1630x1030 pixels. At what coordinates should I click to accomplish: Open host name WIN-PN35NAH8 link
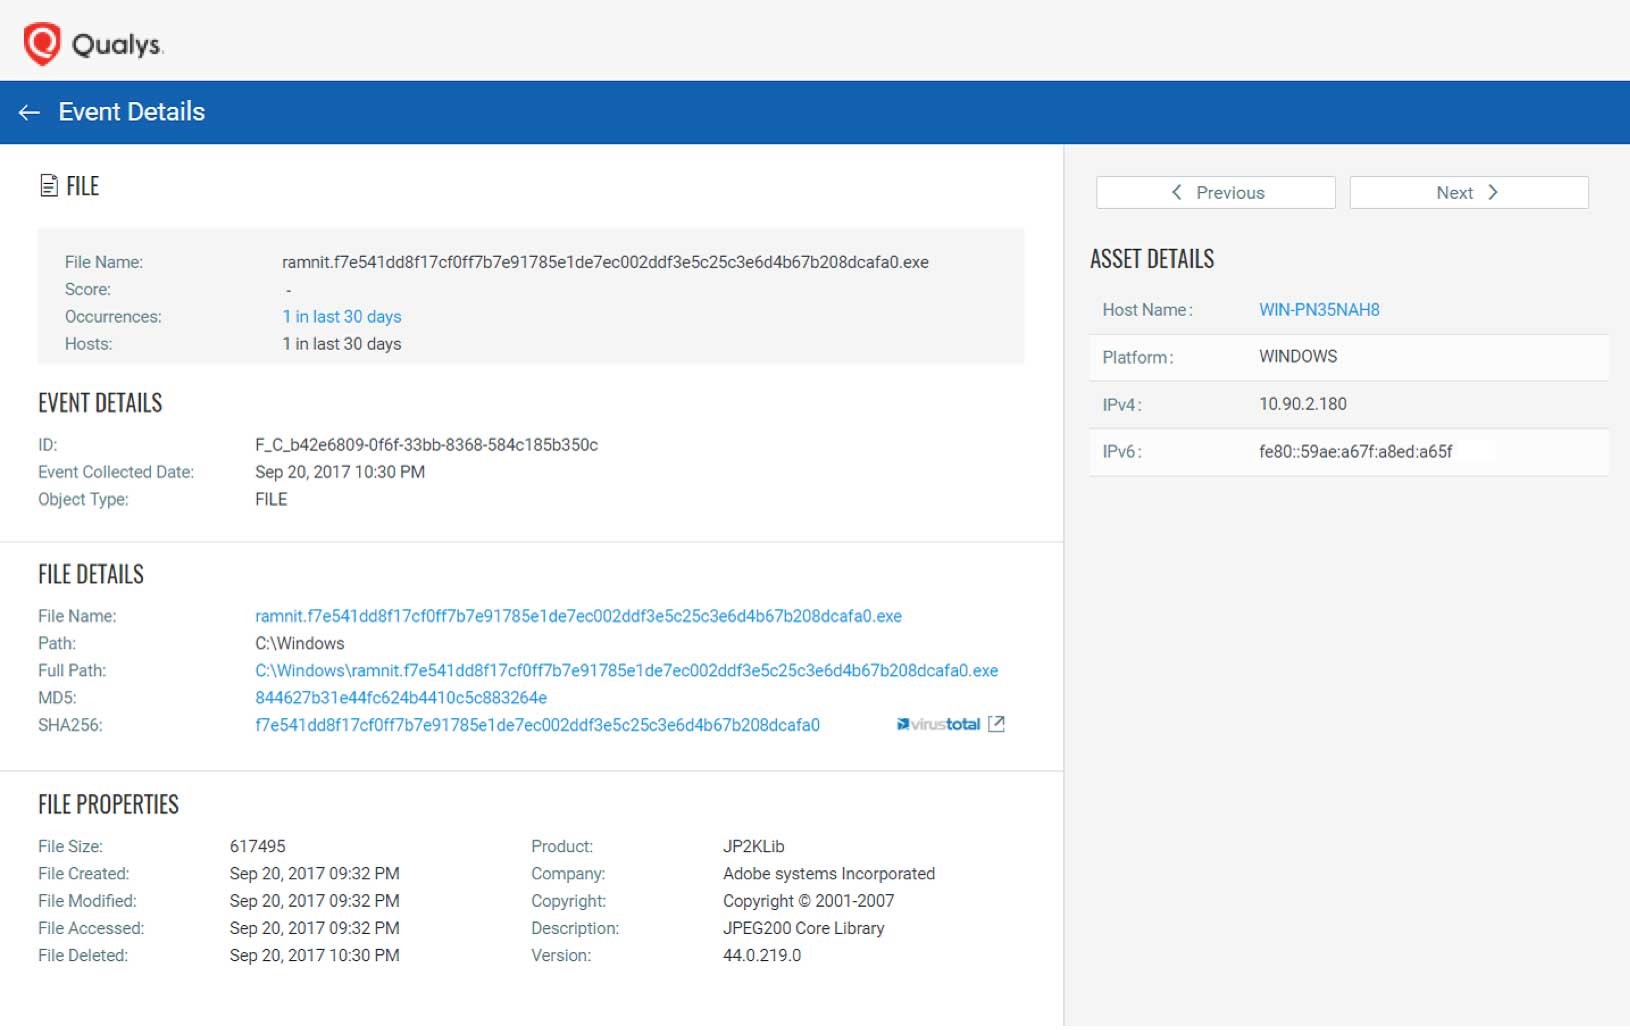[x=1318, y=310]
